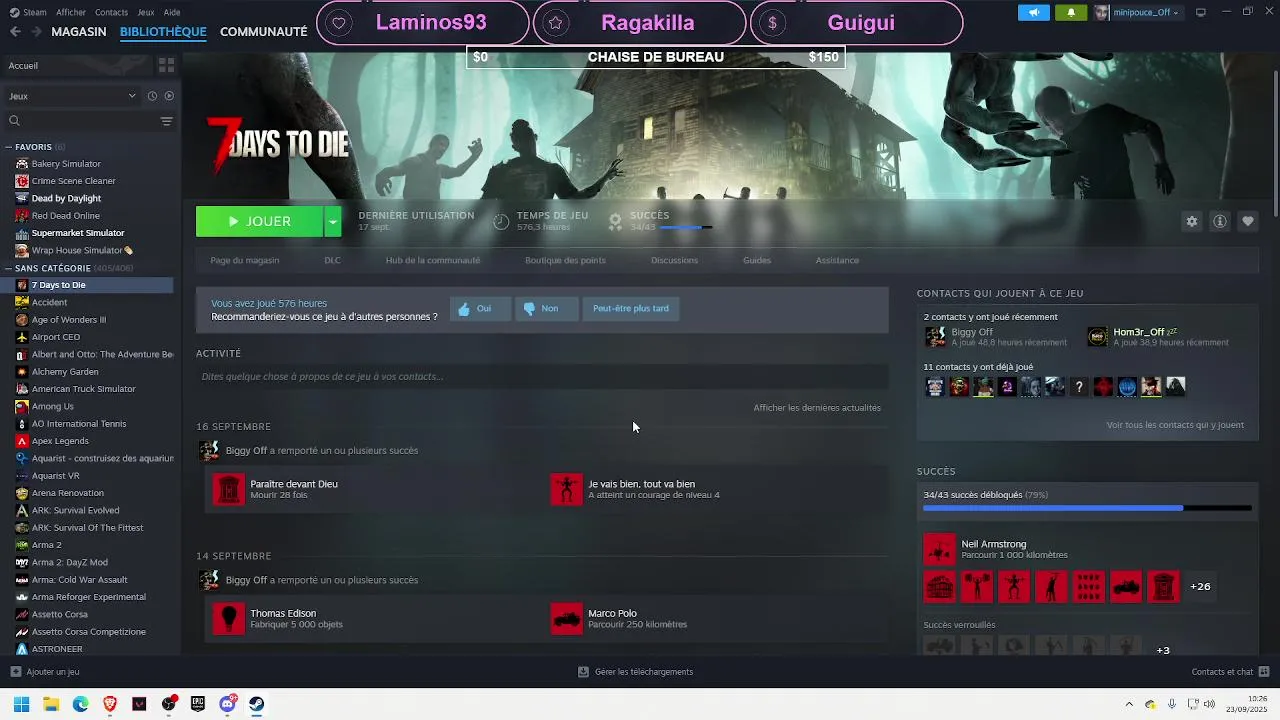The height and width of the screenshot is (720, 1280).
Task: Open Boutique des points
Action: [x=565, y=260]
